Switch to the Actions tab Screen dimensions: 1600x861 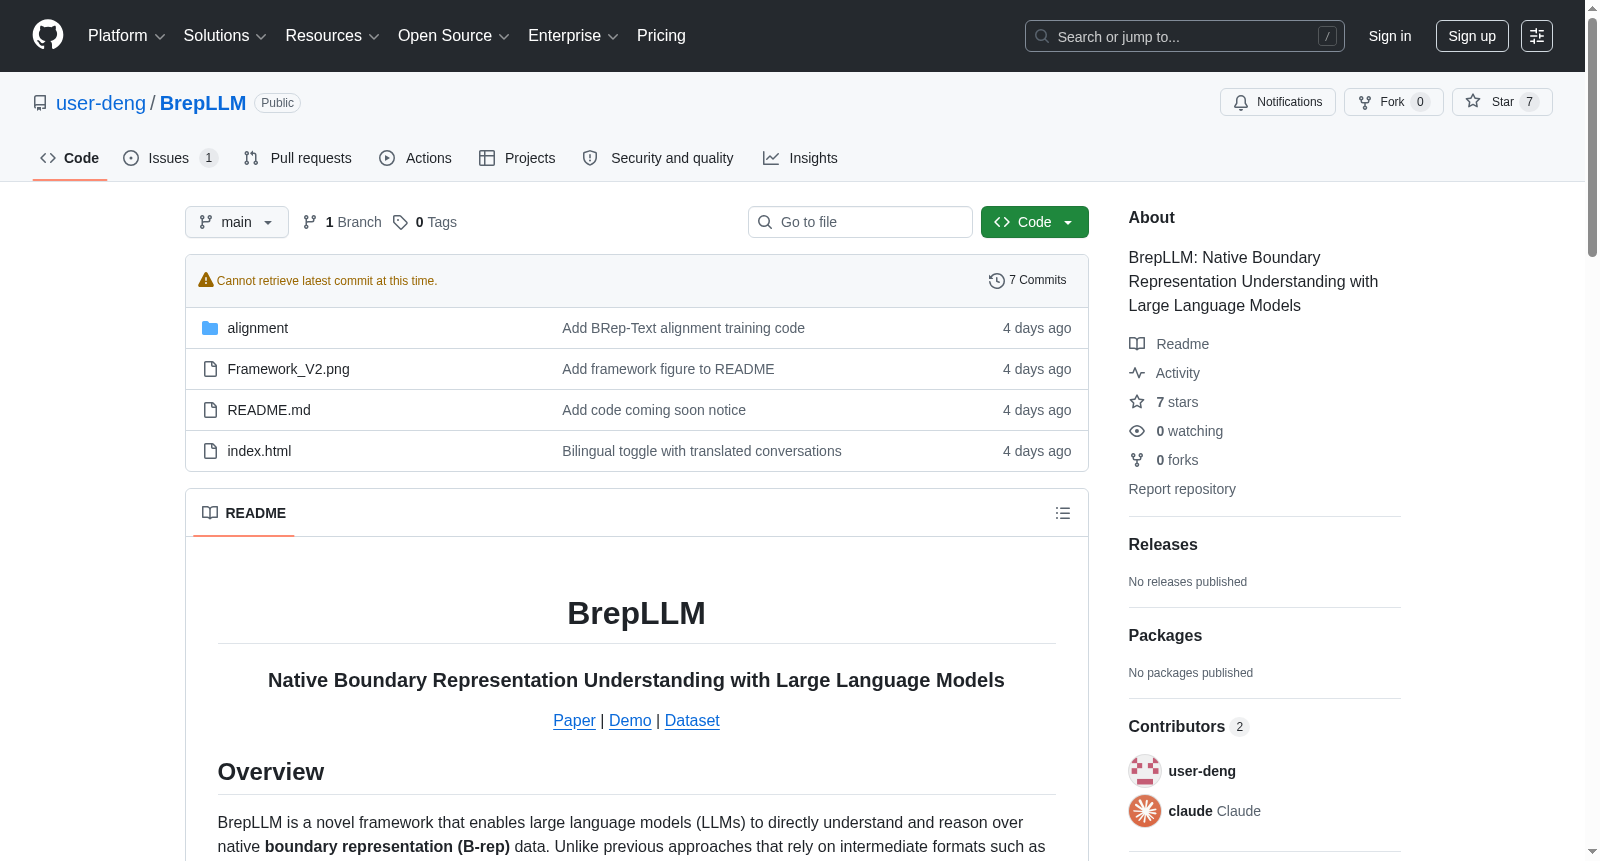pos(416,158)
